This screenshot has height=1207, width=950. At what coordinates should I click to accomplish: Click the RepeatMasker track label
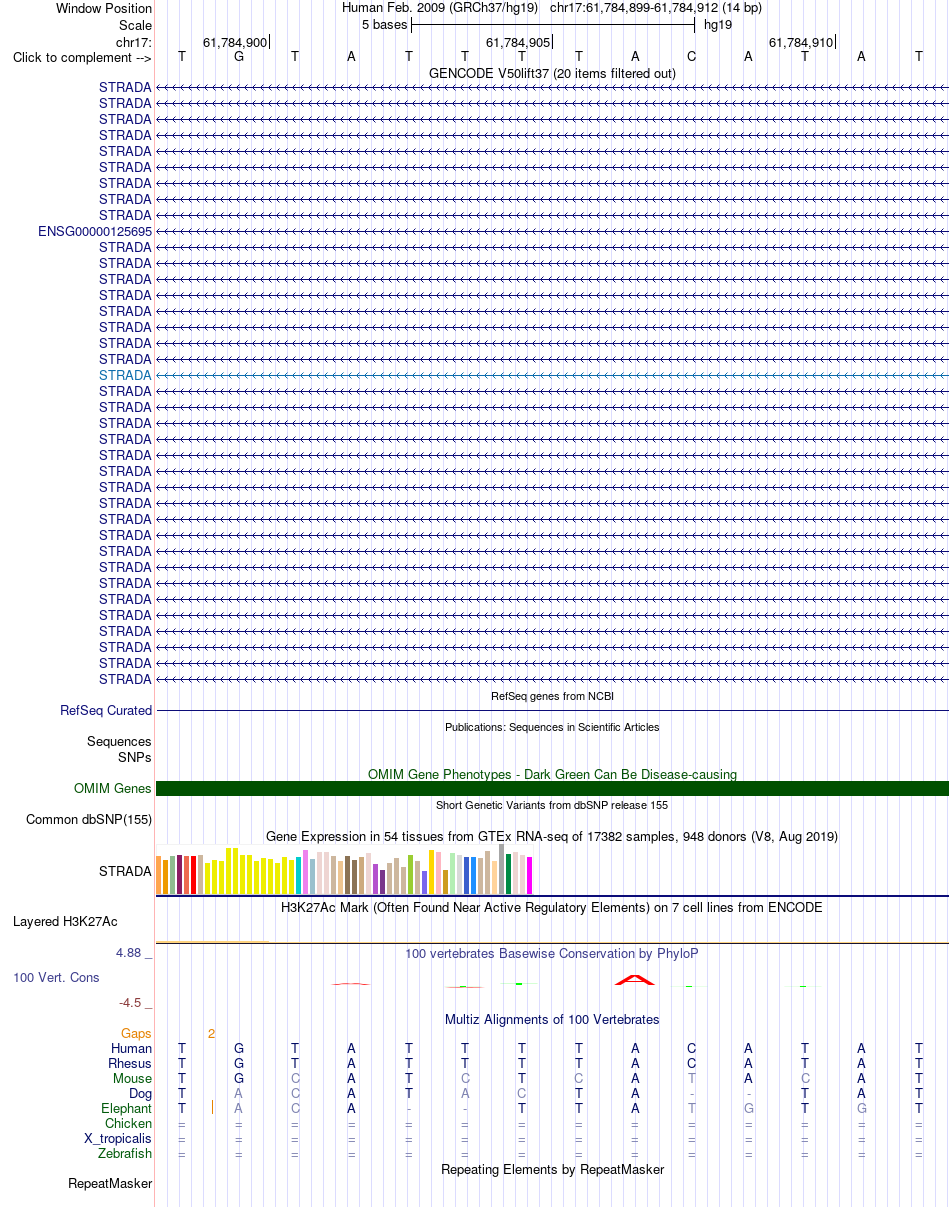coord(110,1184)
